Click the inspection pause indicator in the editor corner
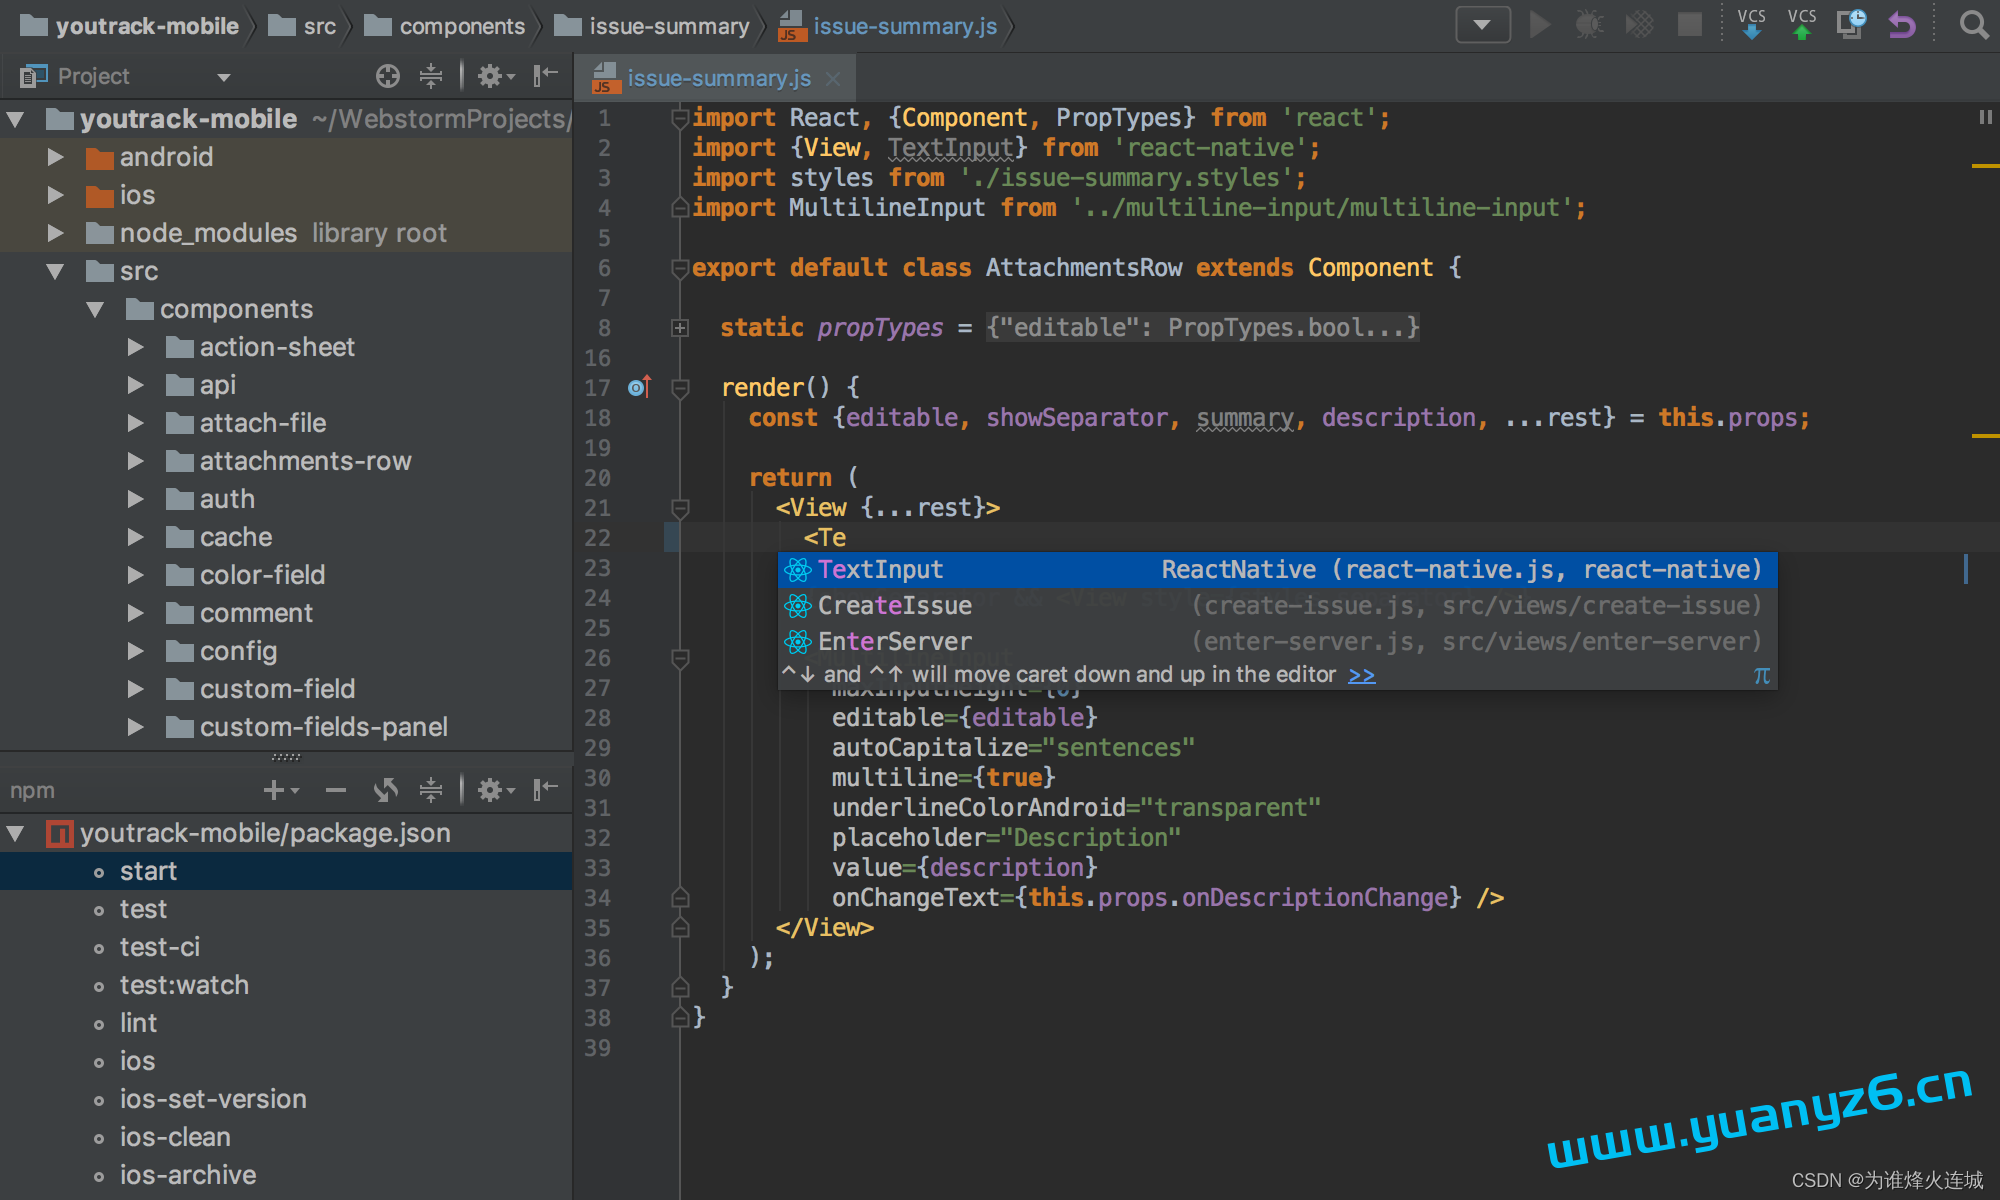 tap(1985, 117)
